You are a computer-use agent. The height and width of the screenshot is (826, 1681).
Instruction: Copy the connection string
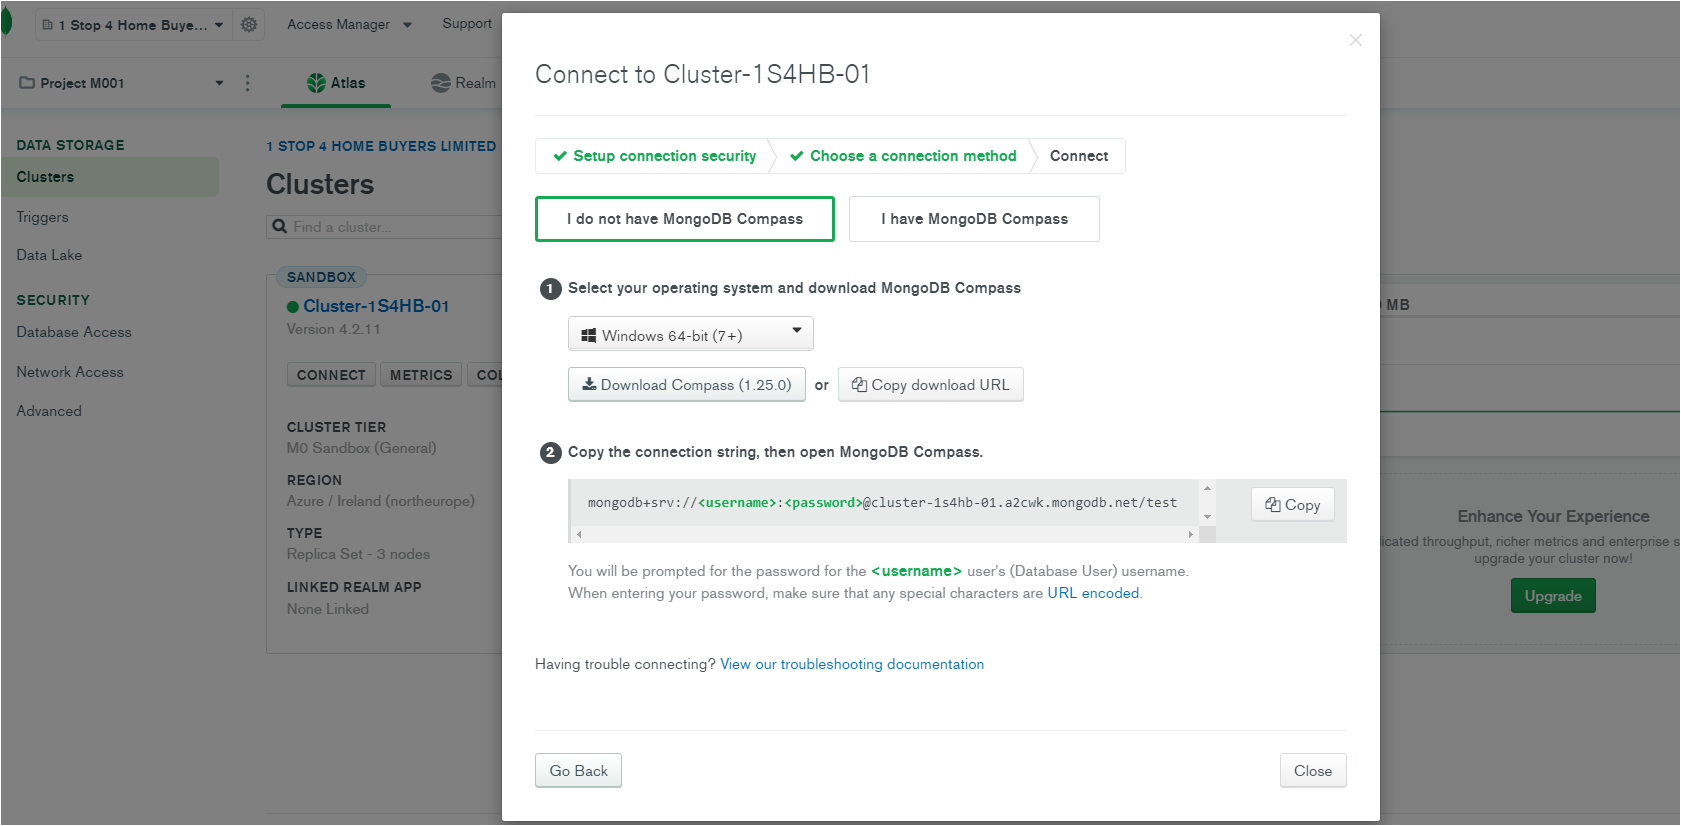[1292, 505]
